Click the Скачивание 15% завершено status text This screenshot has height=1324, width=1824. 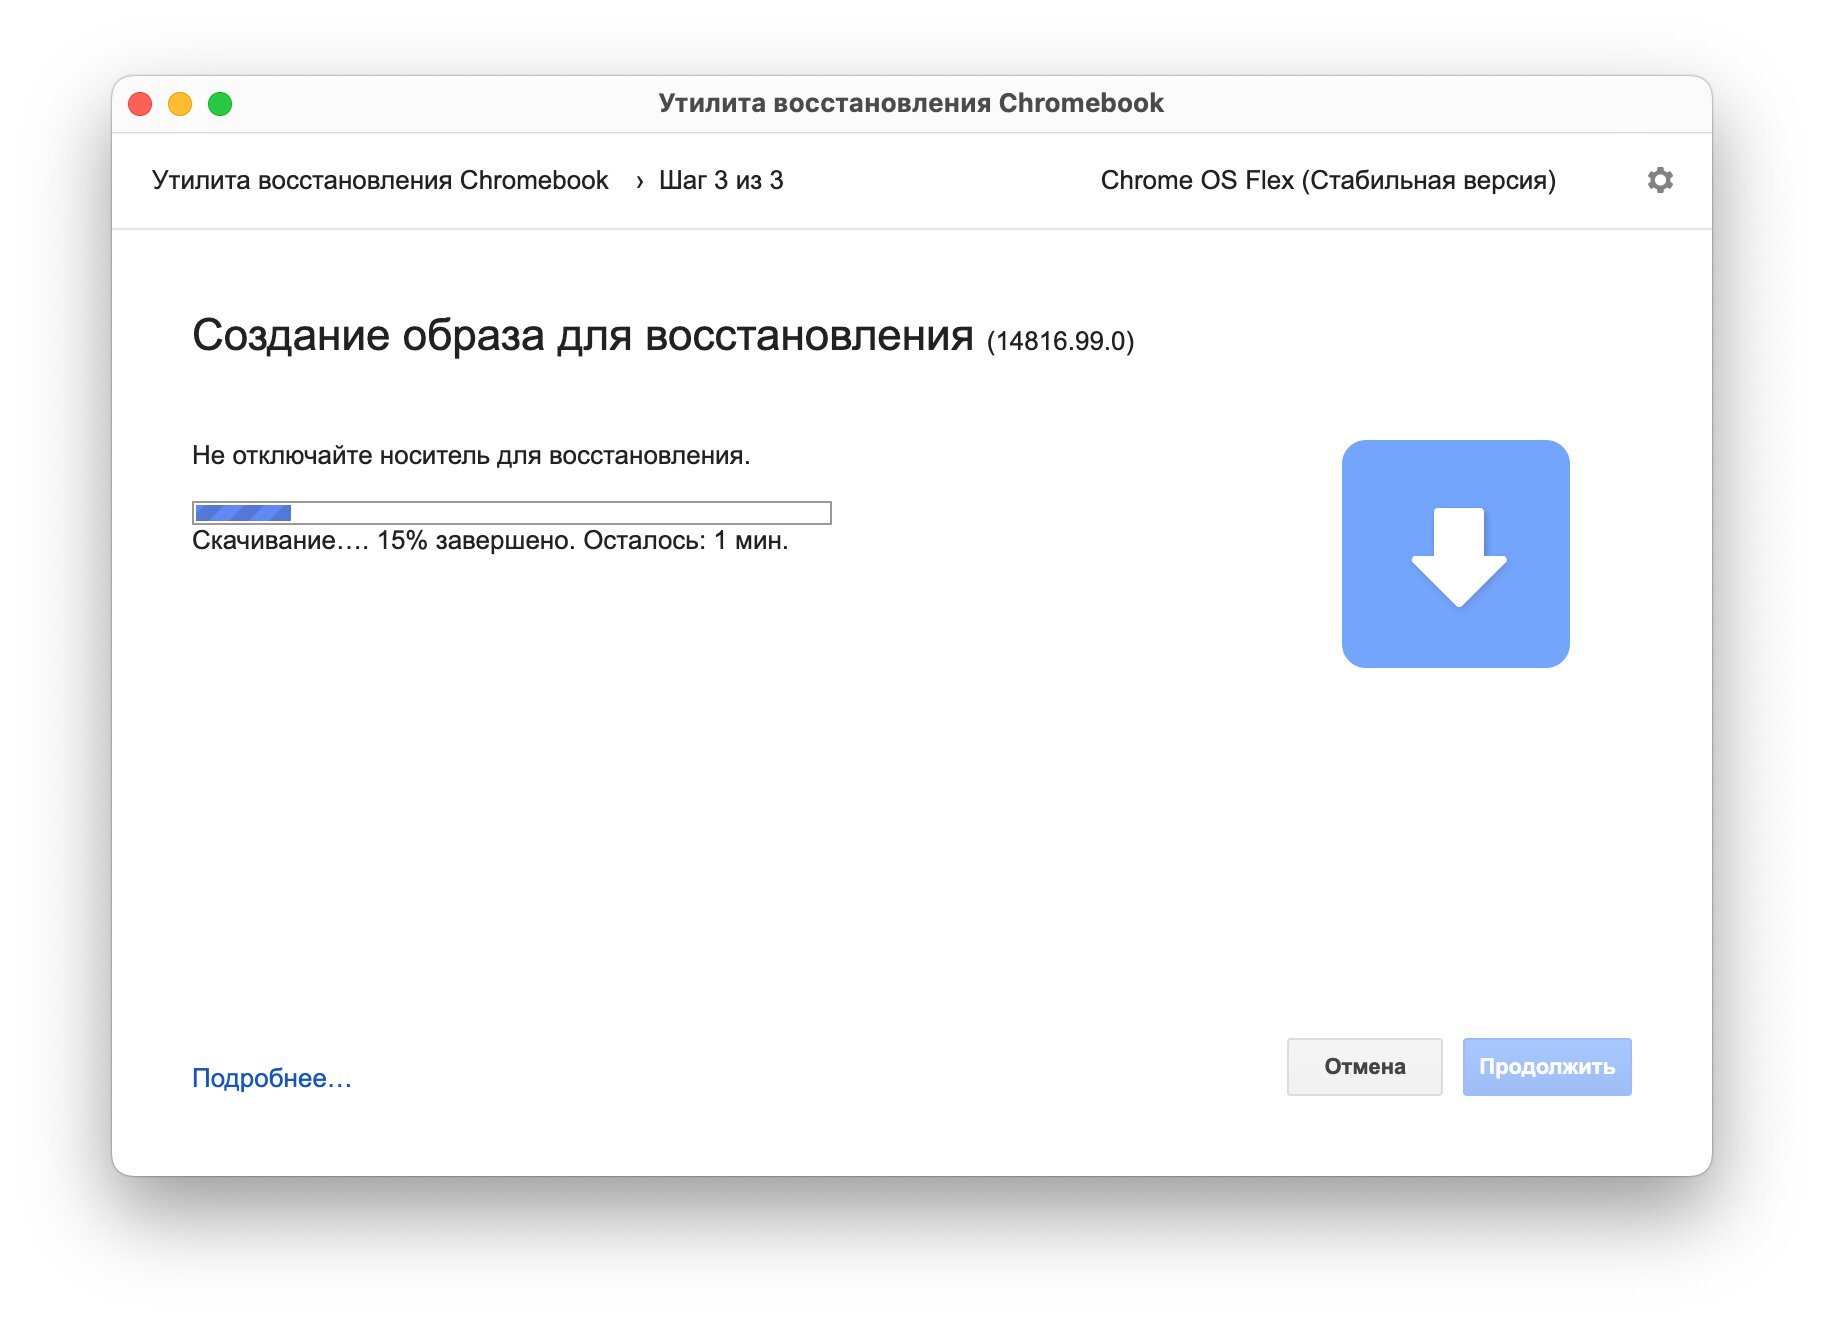[490, 541]
